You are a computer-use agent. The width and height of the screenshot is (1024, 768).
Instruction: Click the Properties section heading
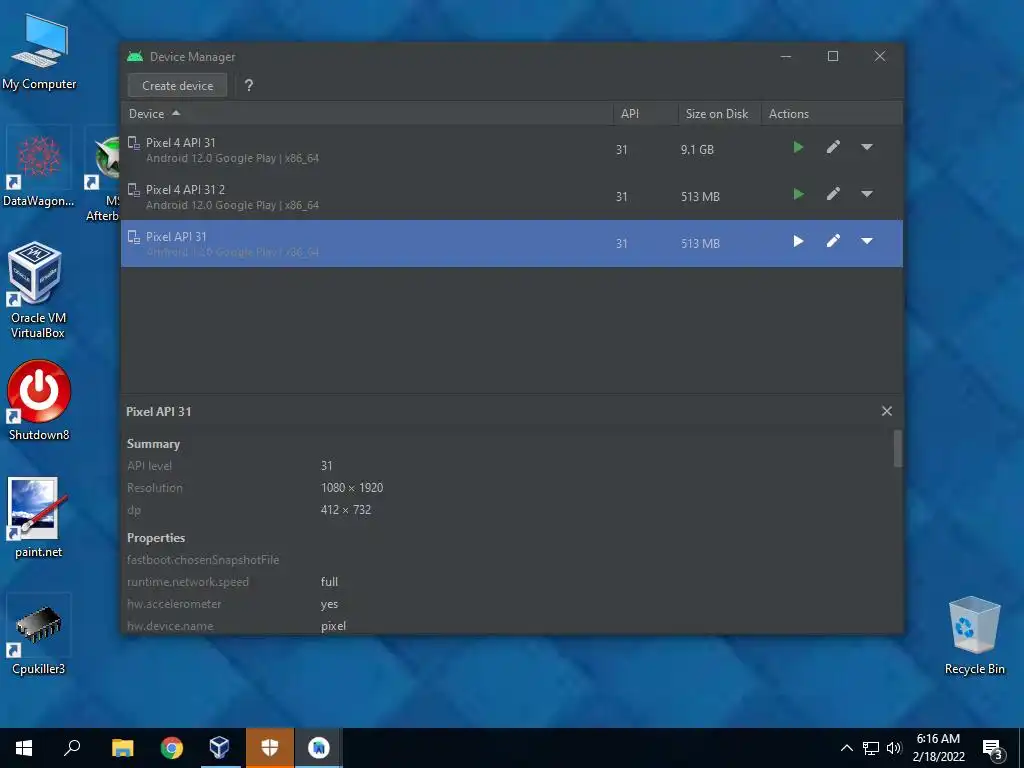click(155, 538)
